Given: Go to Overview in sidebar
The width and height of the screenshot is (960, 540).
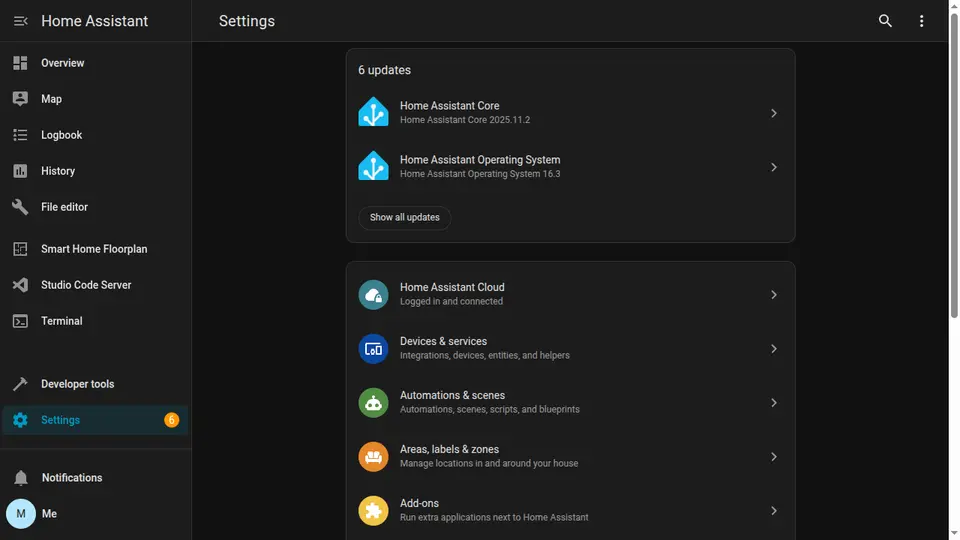Looking at the screenshot, I should pos(96,63).
